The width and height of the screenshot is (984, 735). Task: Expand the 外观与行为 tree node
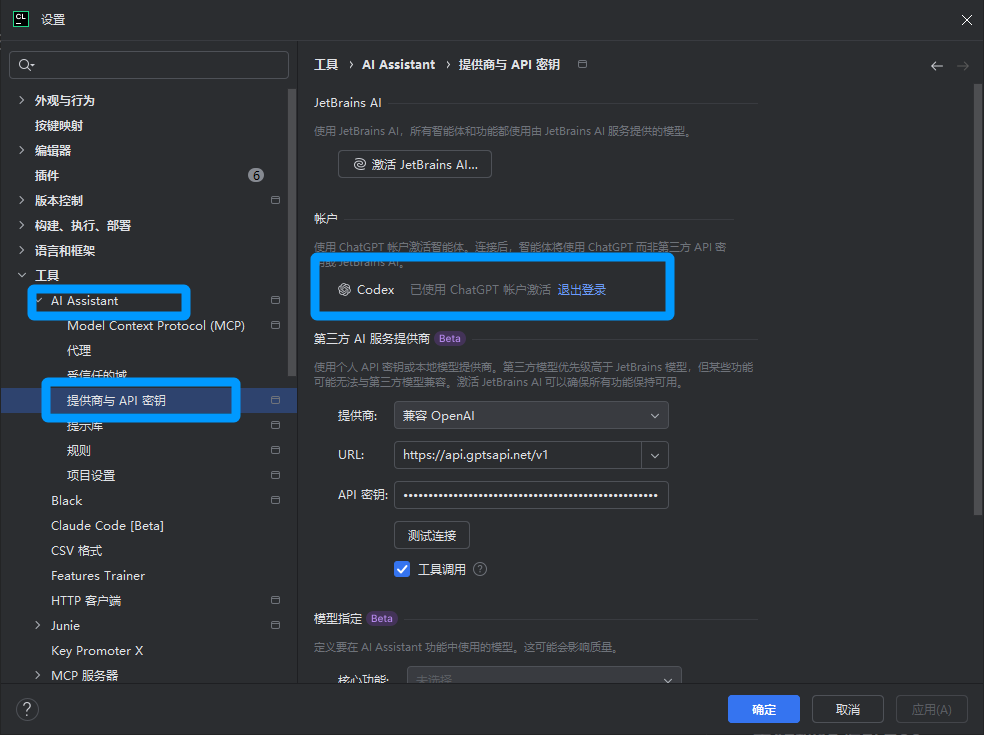coord(22,100)
